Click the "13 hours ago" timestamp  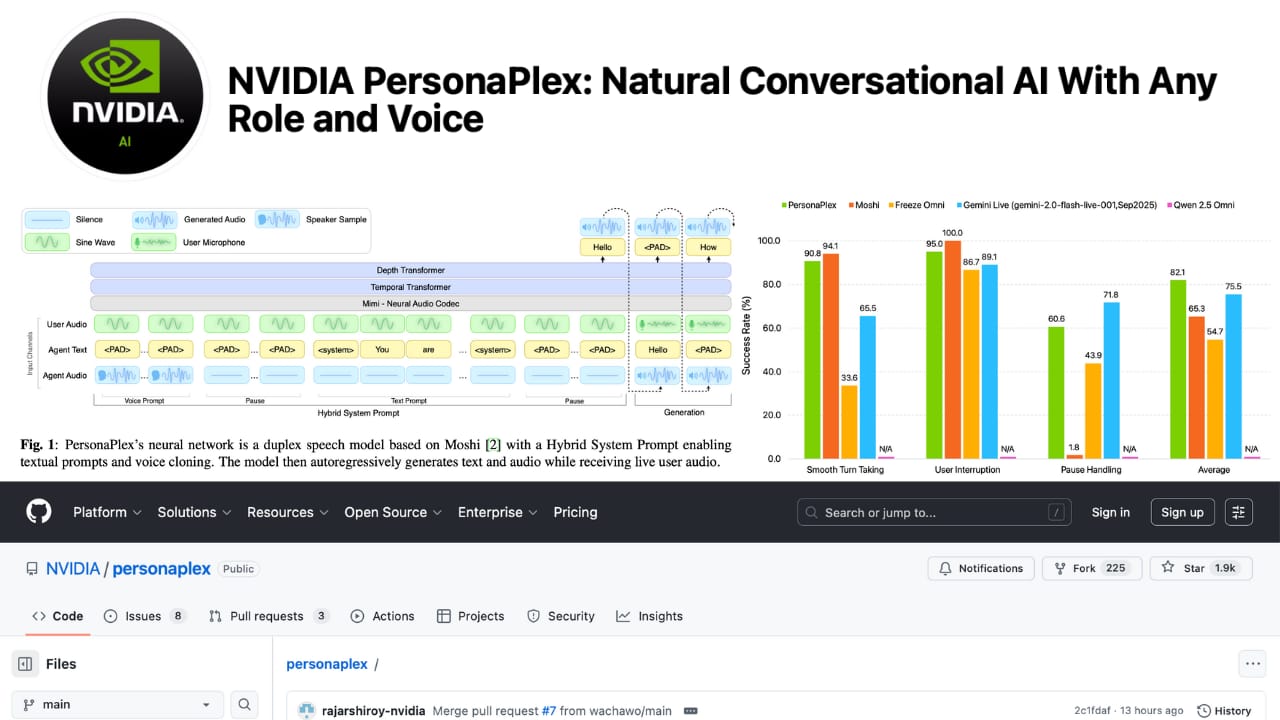click(x=1153, y=711)
